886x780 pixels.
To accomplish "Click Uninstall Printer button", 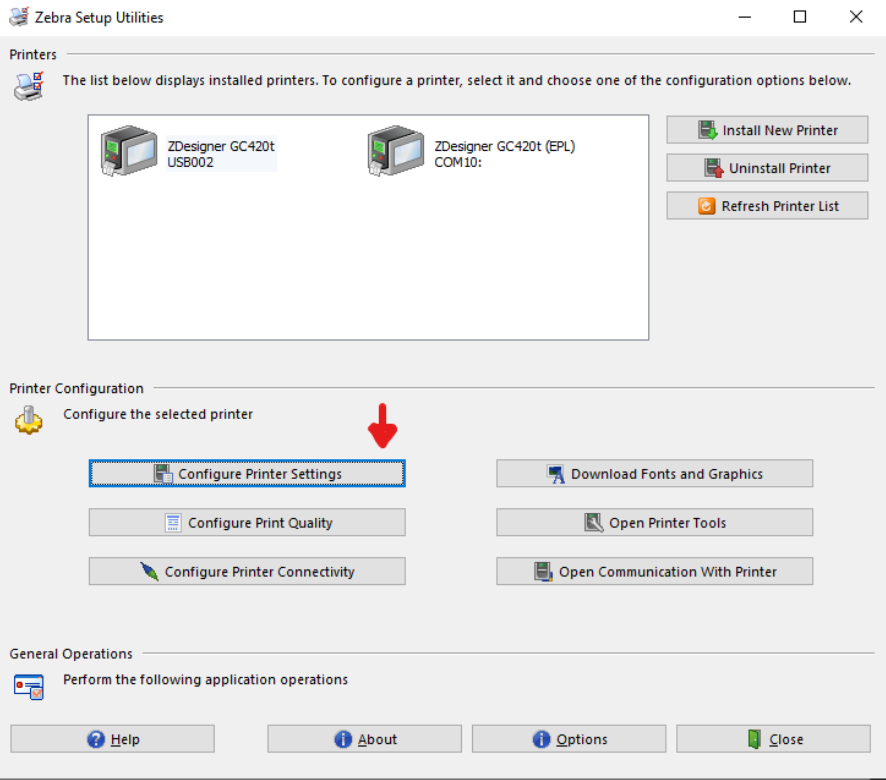I will tap(767, 168).
